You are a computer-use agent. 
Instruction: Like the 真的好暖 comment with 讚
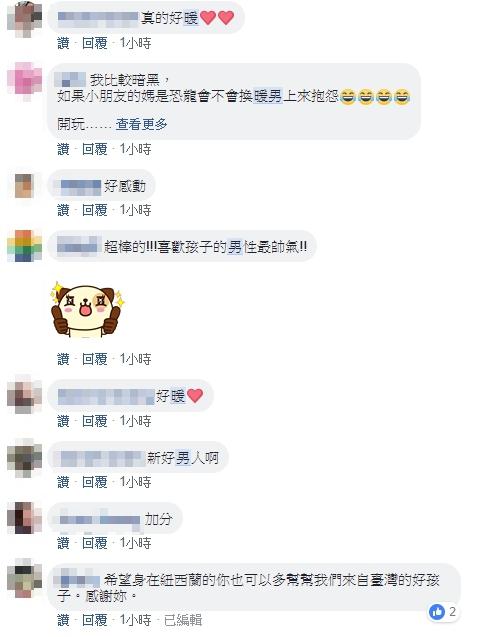[x=63, y=43]
